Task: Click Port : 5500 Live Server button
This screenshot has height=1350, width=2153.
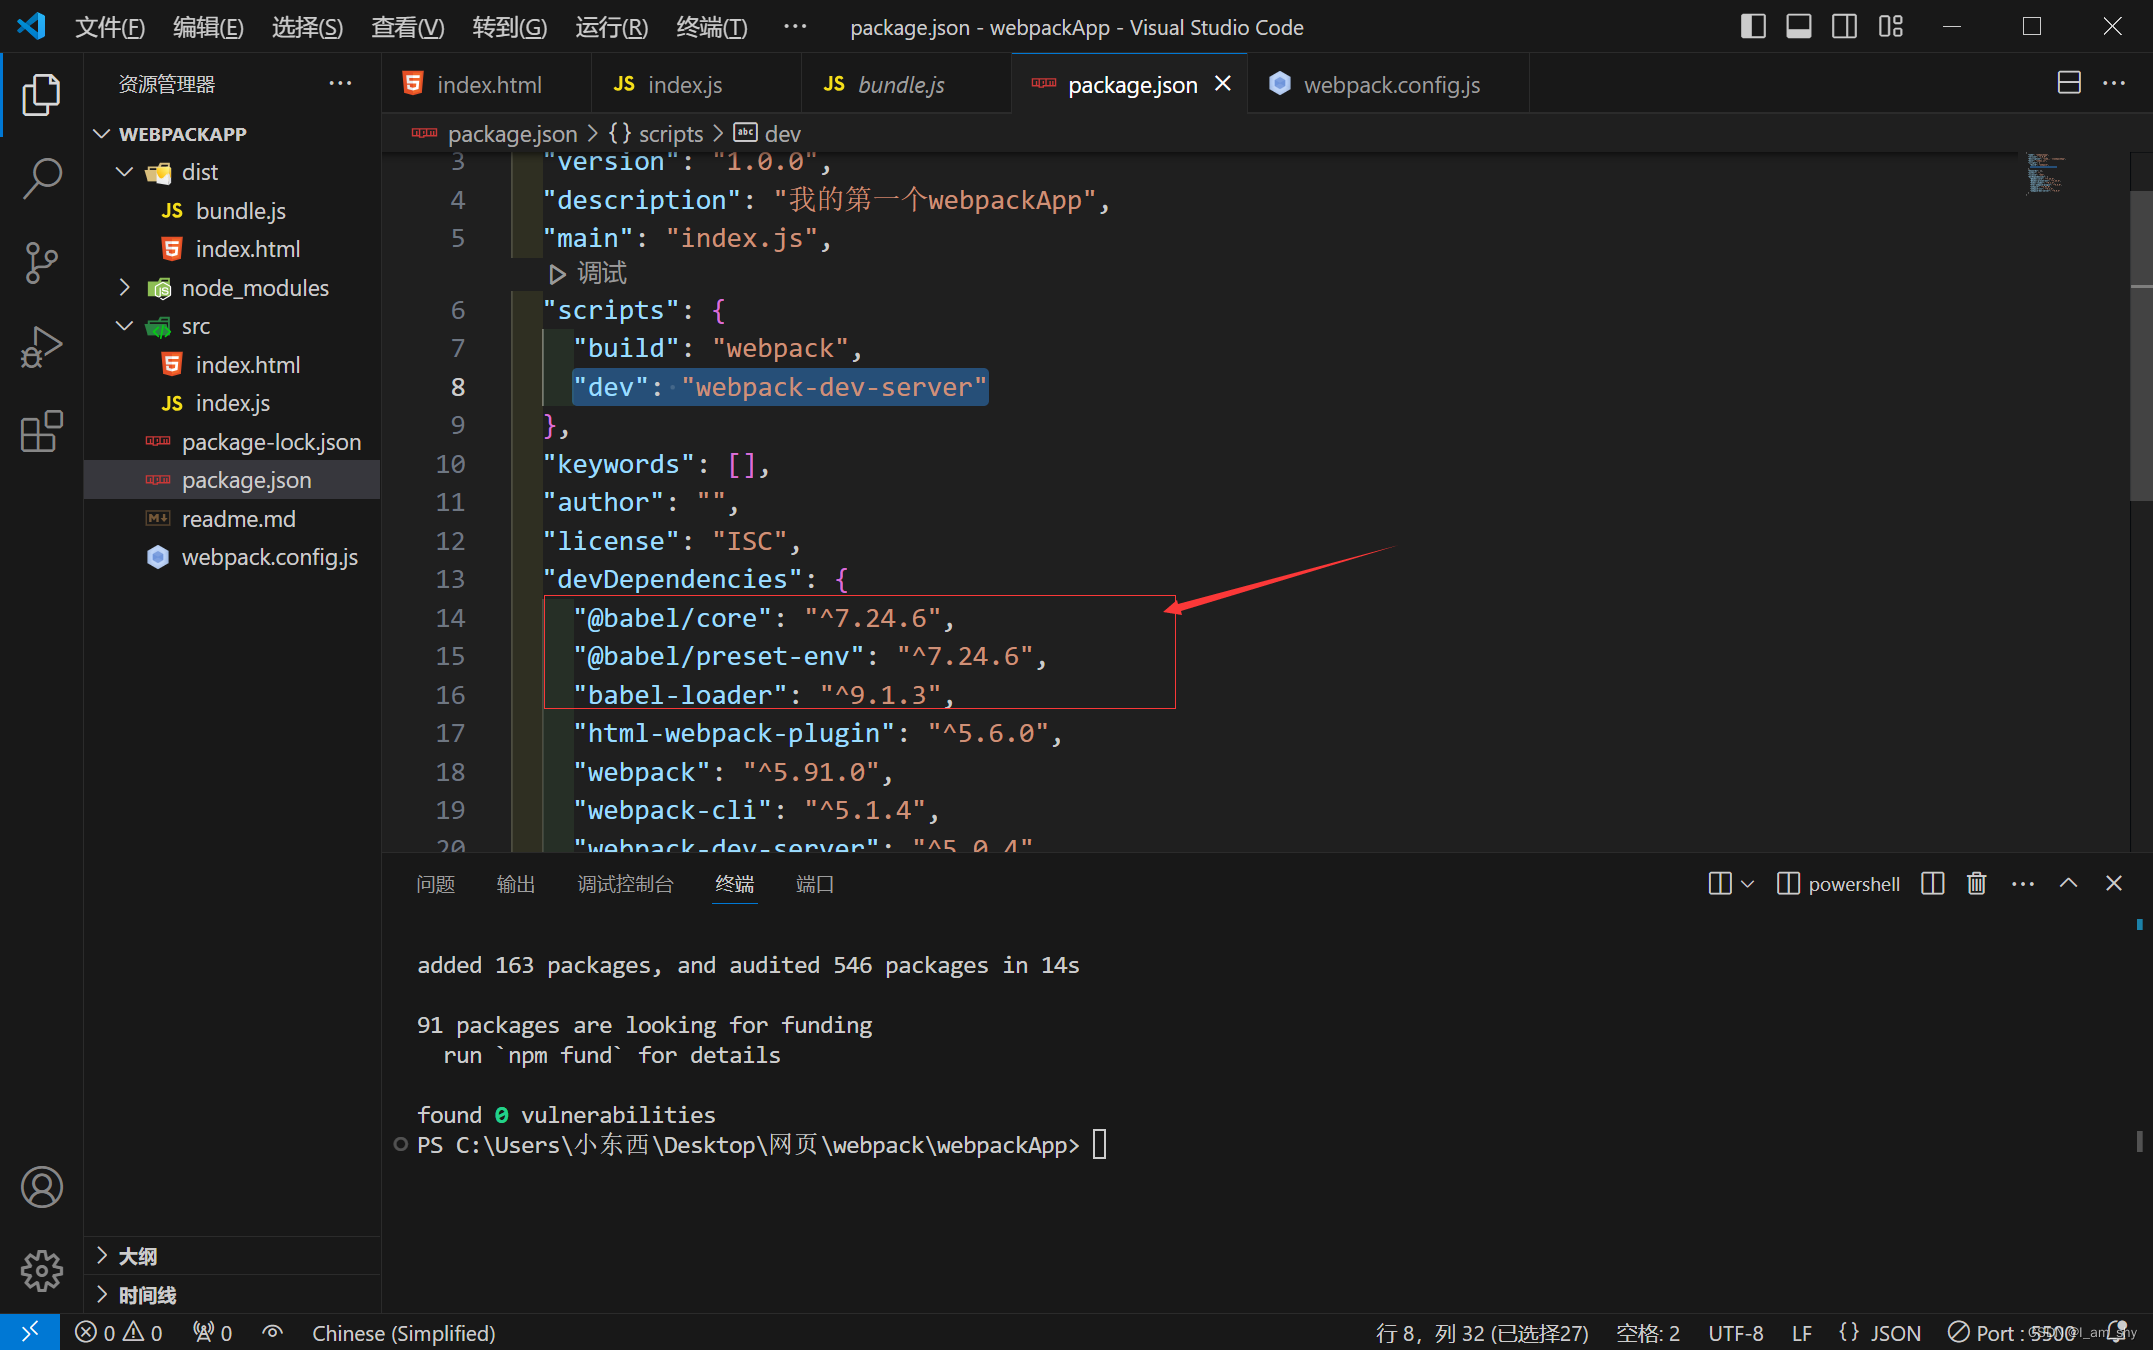Action: click(2012, 1333)
